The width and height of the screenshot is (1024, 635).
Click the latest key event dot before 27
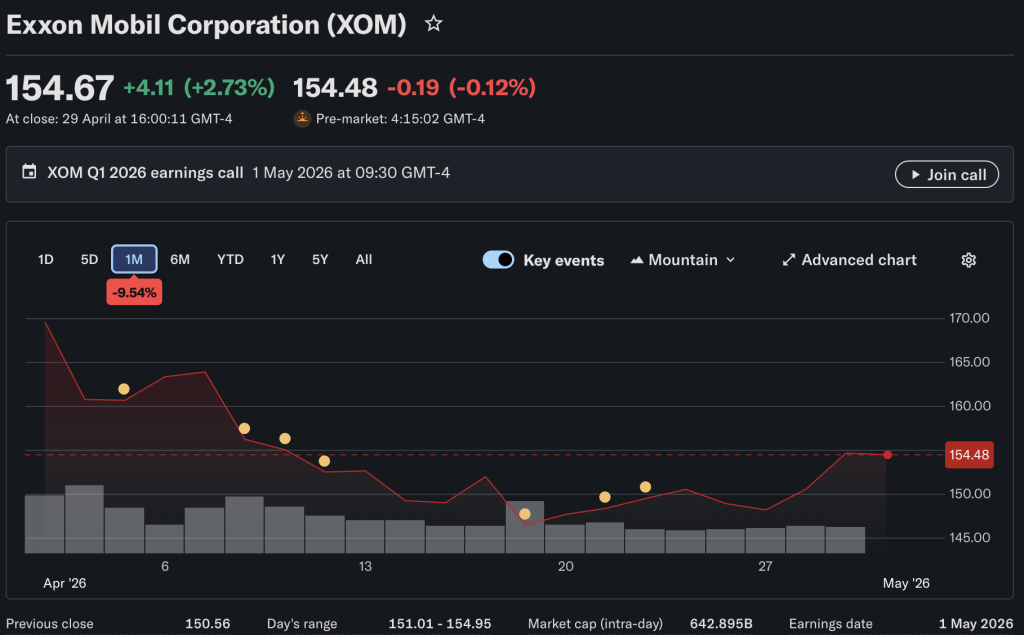point(645,487)
